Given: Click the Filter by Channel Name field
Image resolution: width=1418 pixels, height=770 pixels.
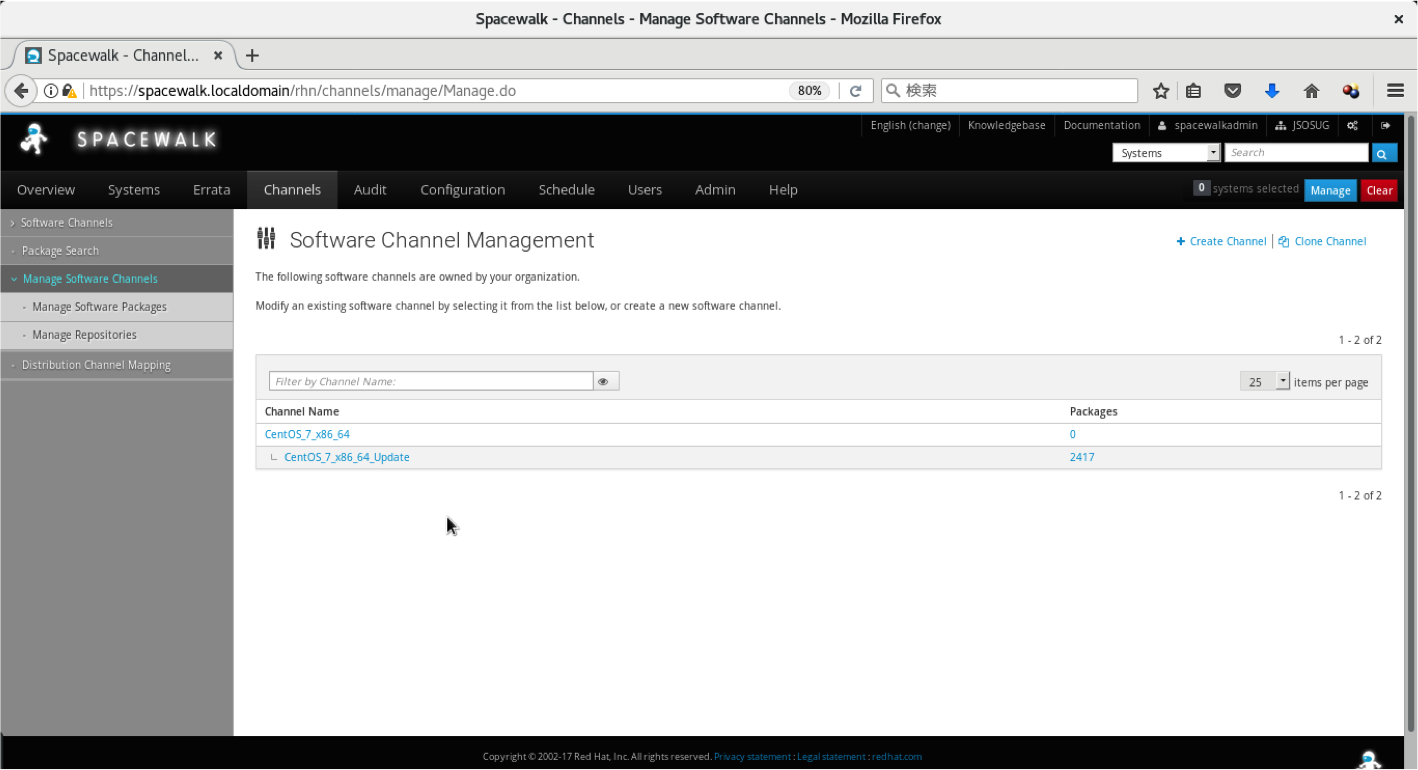Looking at the screenshot, I should coord(431,381).
